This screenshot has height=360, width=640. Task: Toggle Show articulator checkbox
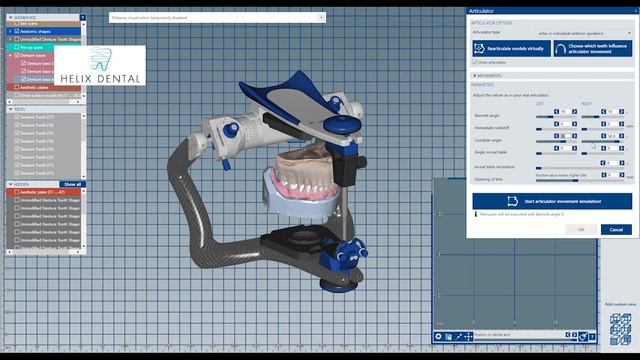pos(475,62)
